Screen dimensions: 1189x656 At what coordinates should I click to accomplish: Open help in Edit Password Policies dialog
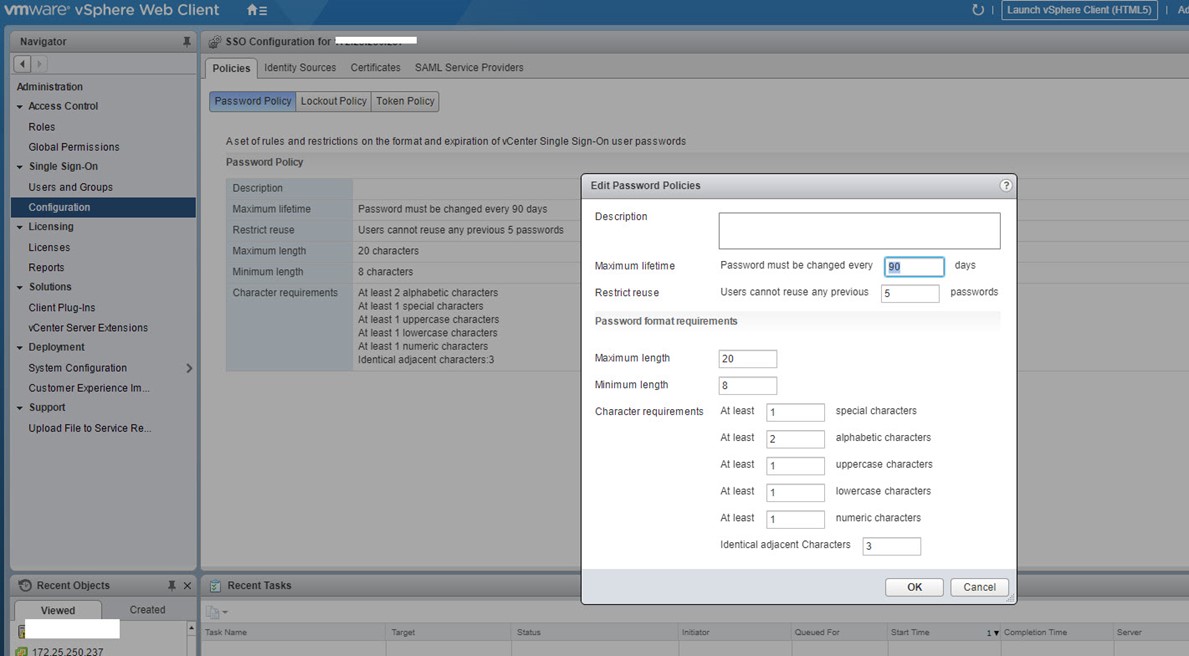click(x=1005, y=186)
